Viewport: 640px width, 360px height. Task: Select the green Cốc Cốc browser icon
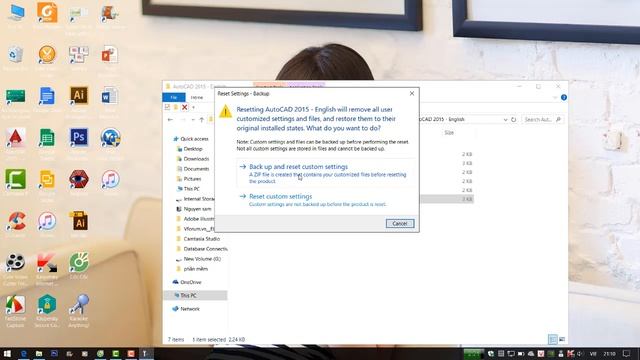point(79,266)
